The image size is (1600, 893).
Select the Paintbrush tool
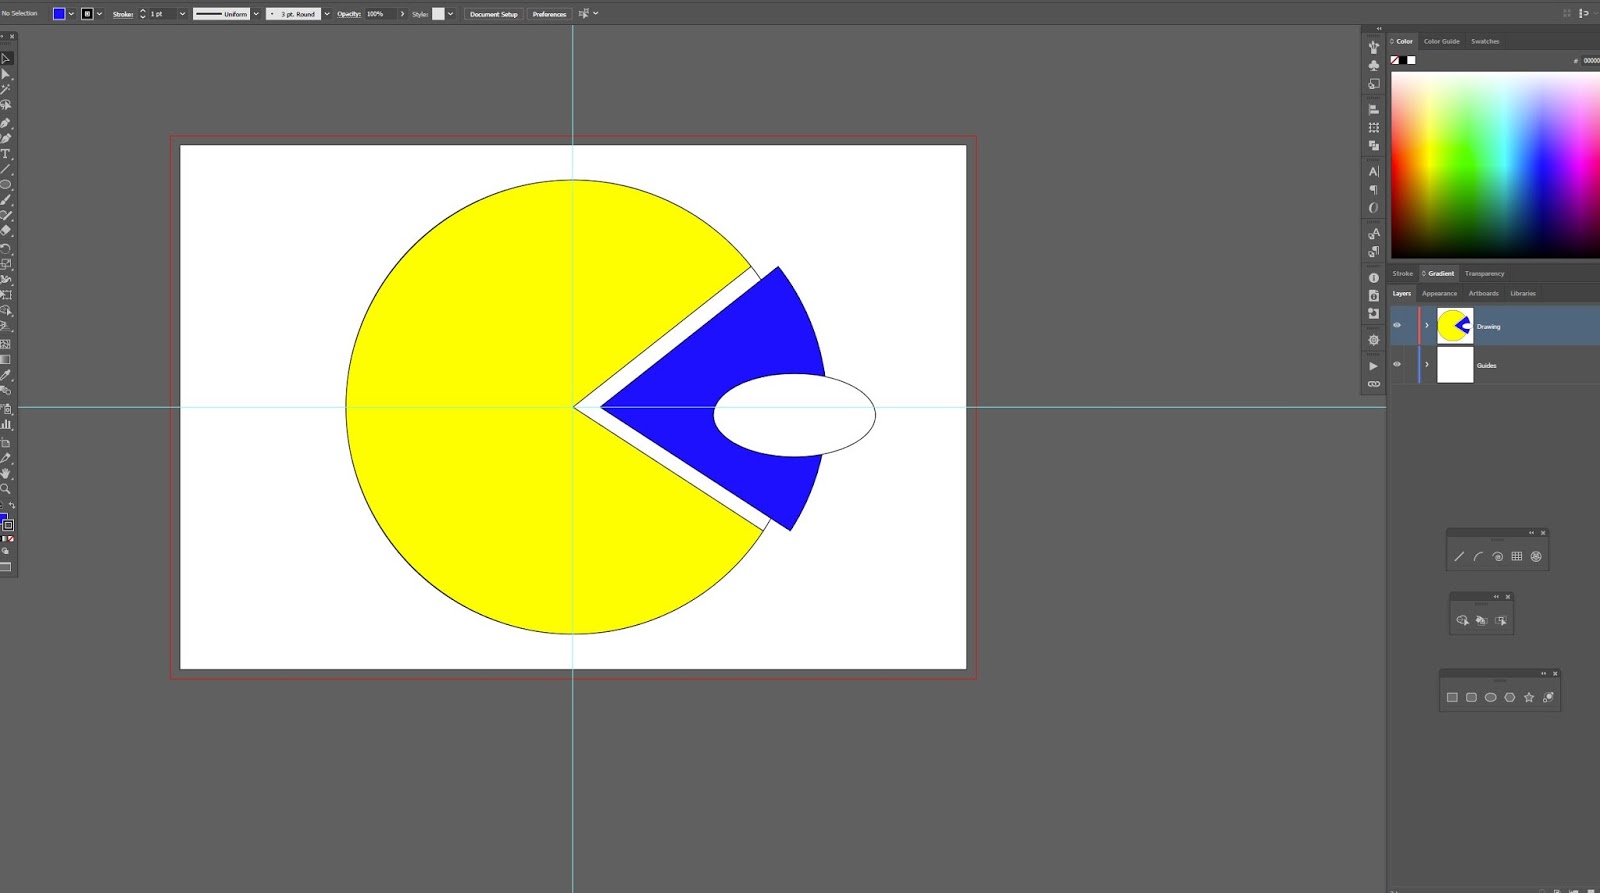(x=6, y=200)
